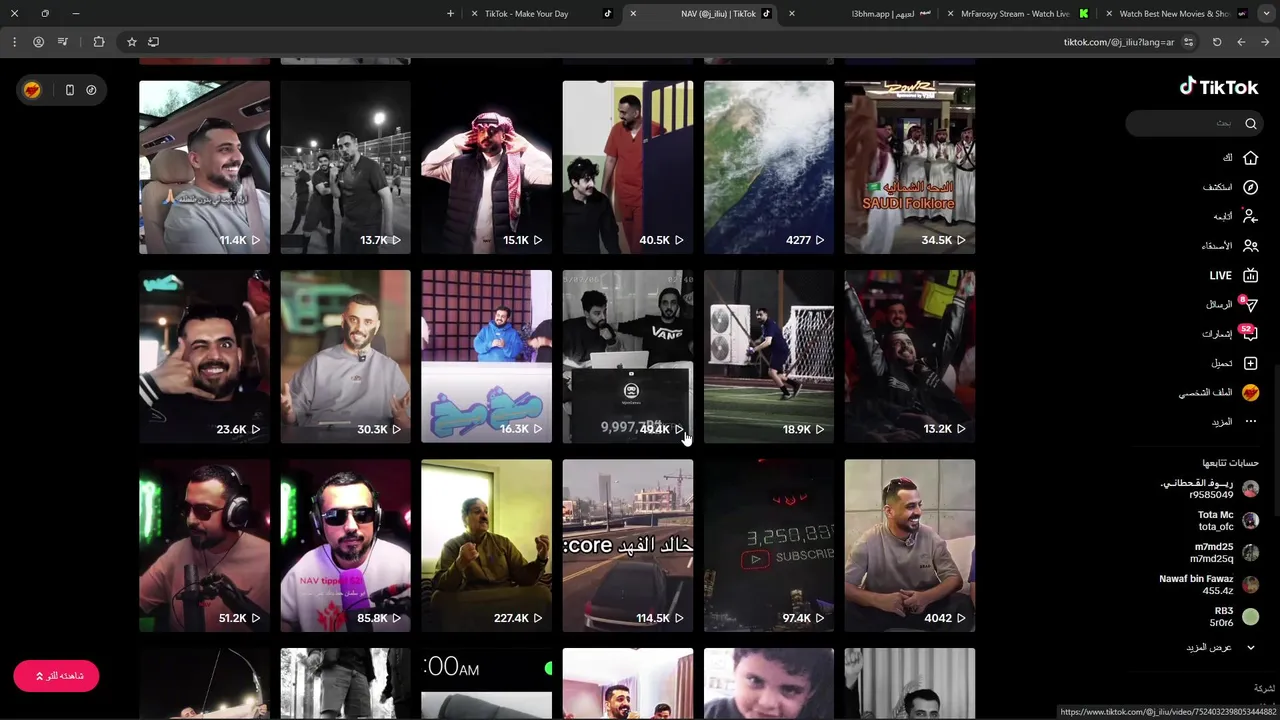Open the video with 227.4K views
This screenshot has height=720, width=1280.
click(486, 545)
